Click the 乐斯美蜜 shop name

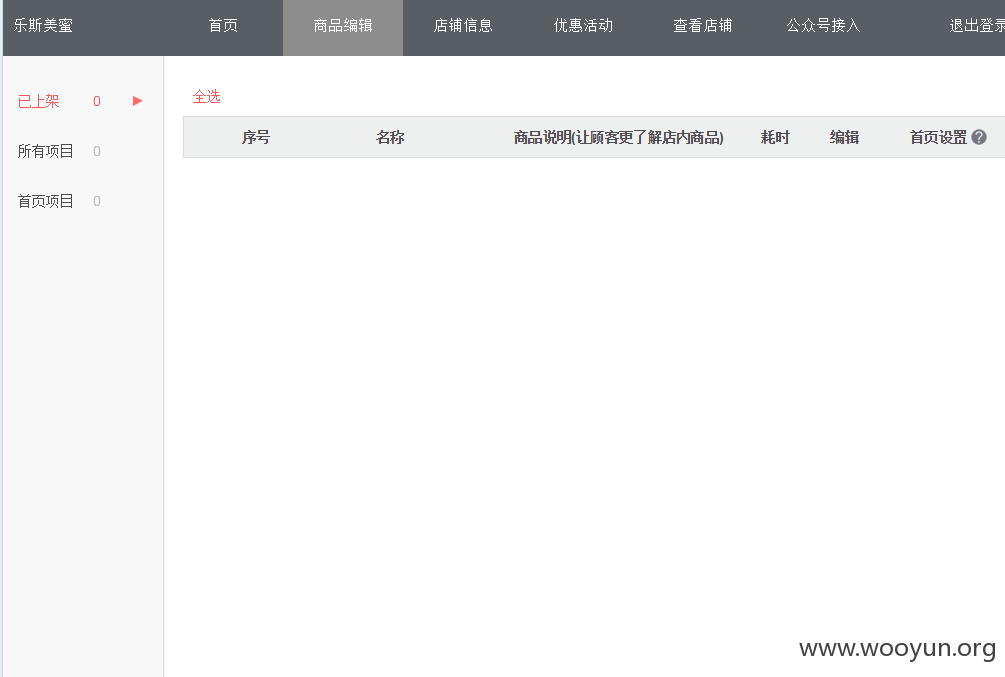pos(43,26)
